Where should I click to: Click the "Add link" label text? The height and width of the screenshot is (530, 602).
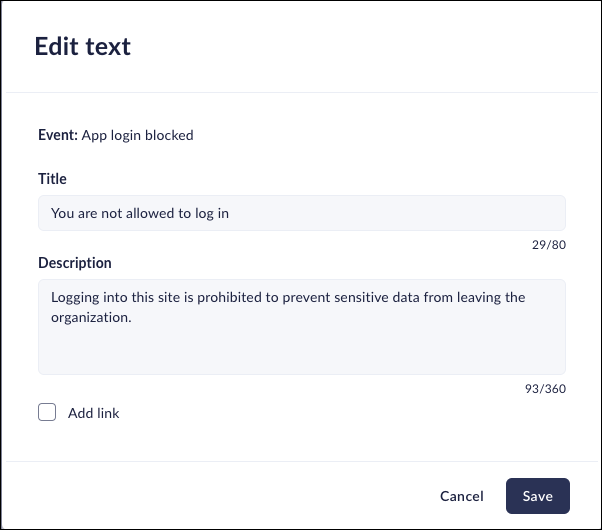(94, 413)
